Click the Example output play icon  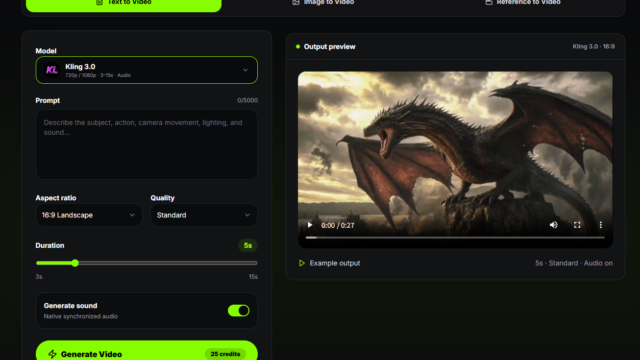[302, 263]
